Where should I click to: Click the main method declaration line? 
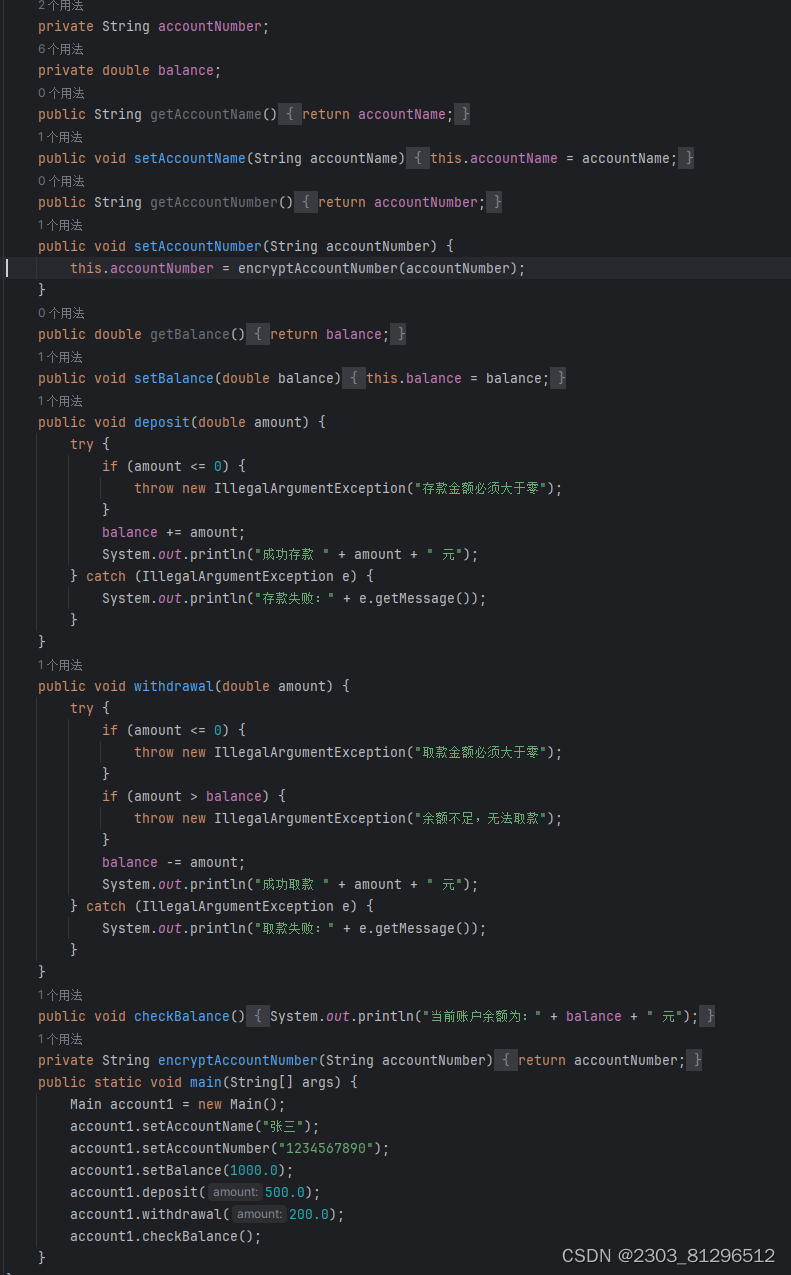198,1082
